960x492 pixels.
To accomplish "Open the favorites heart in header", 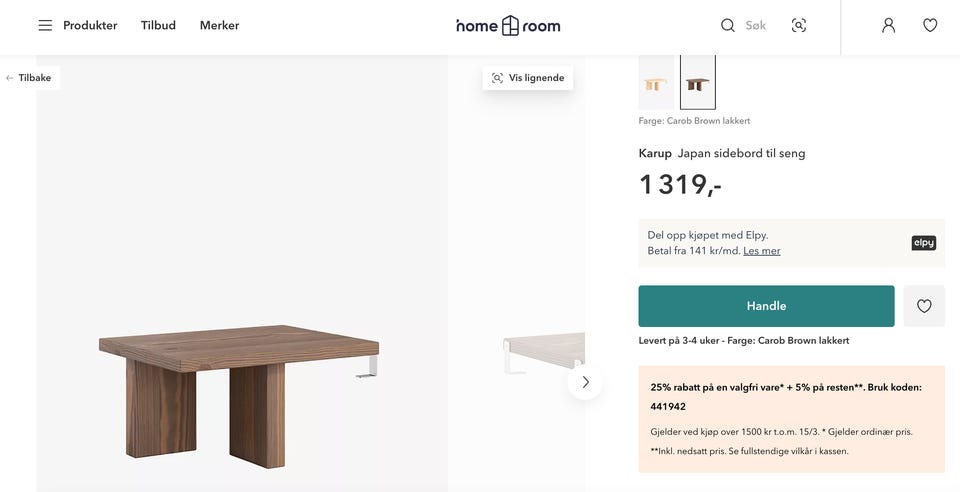I will pyautogui.click(x=930, y=25).
